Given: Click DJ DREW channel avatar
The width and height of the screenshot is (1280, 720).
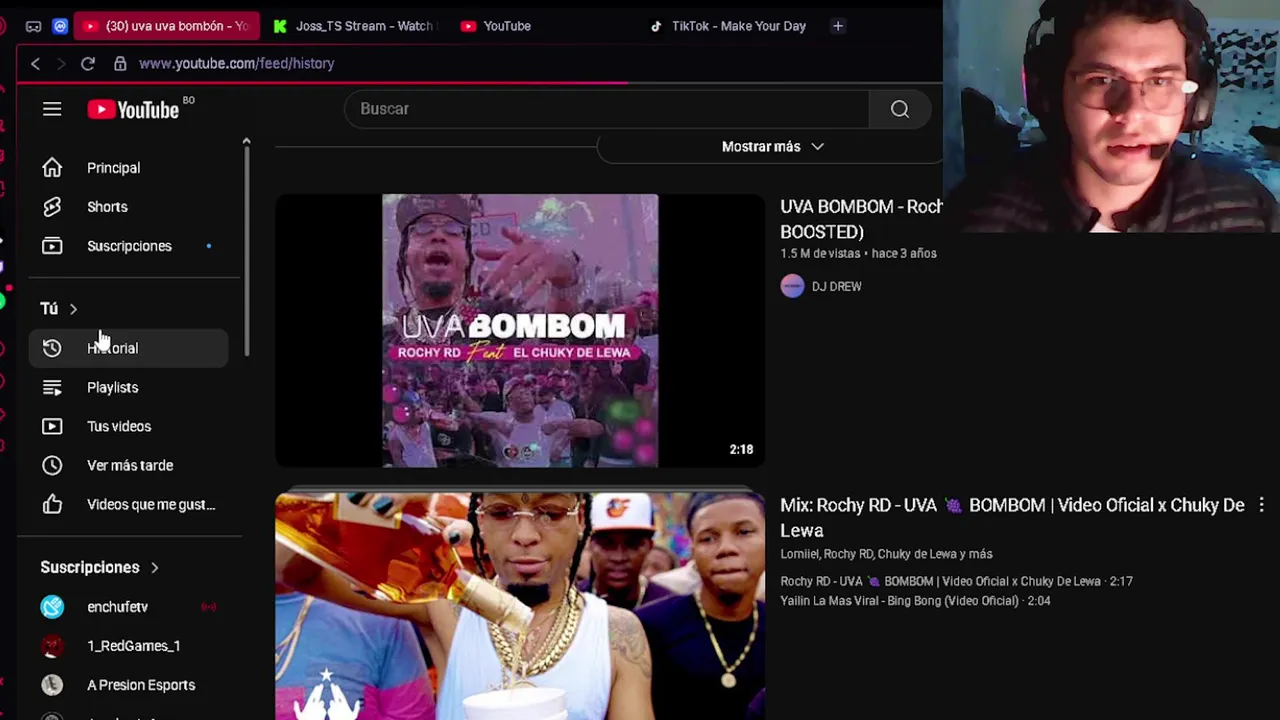Looking at the screenshot, I should click(792, 287).
